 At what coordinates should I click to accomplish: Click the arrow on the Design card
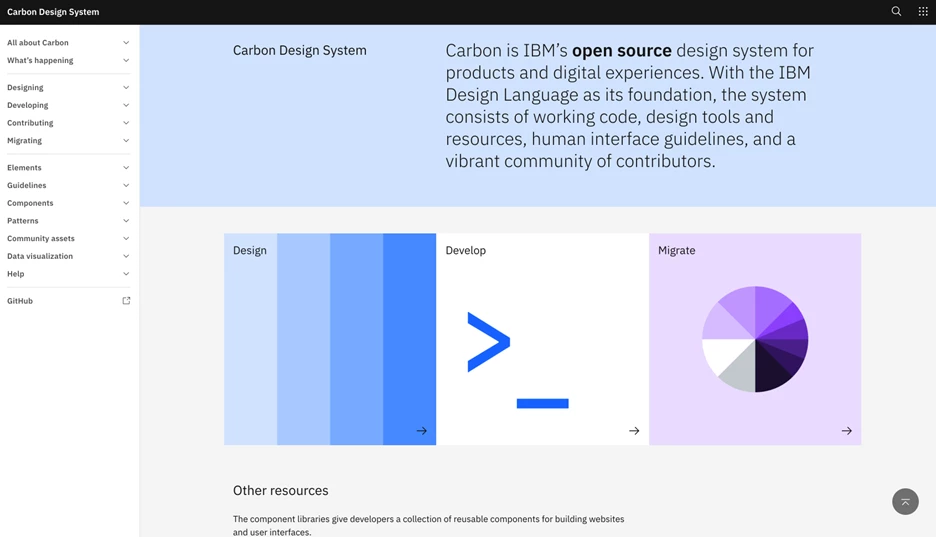[x=421, y=431]
